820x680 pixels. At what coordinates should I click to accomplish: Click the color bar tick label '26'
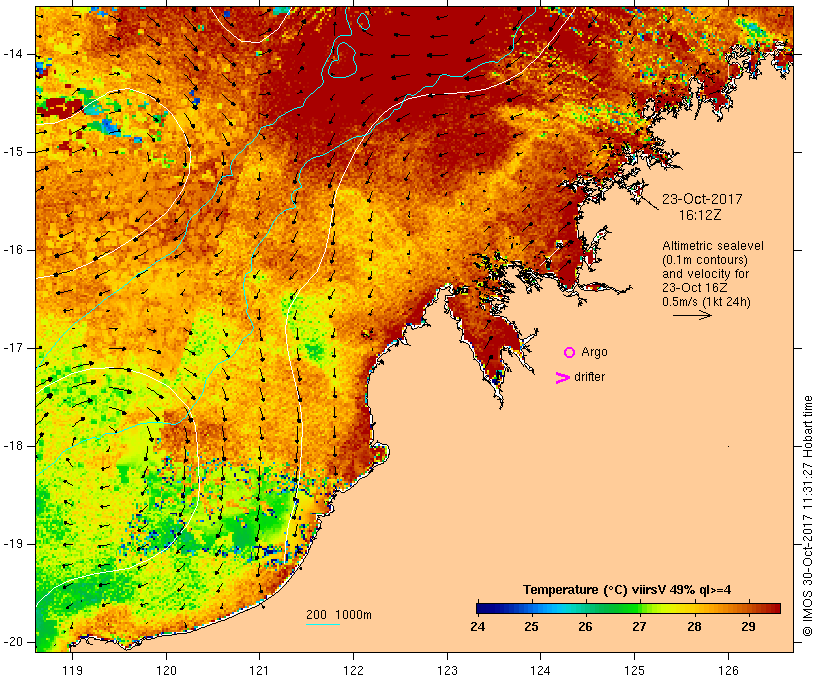coord(585,627)
